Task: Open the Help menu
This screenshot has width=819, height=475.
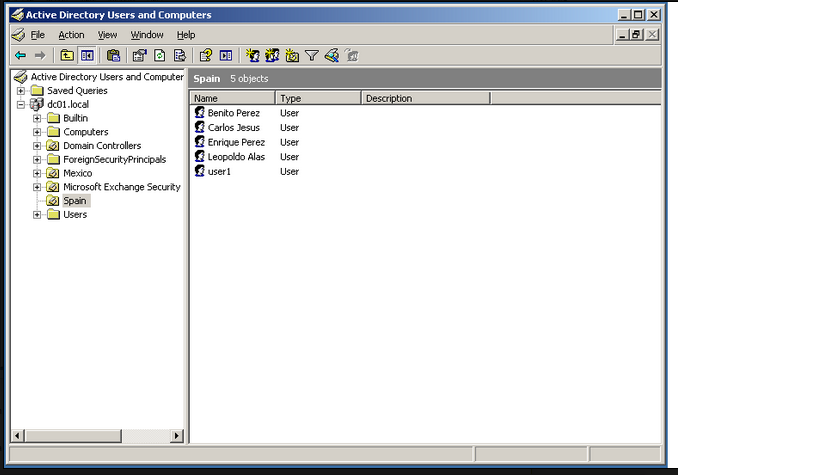Action: 185,35
